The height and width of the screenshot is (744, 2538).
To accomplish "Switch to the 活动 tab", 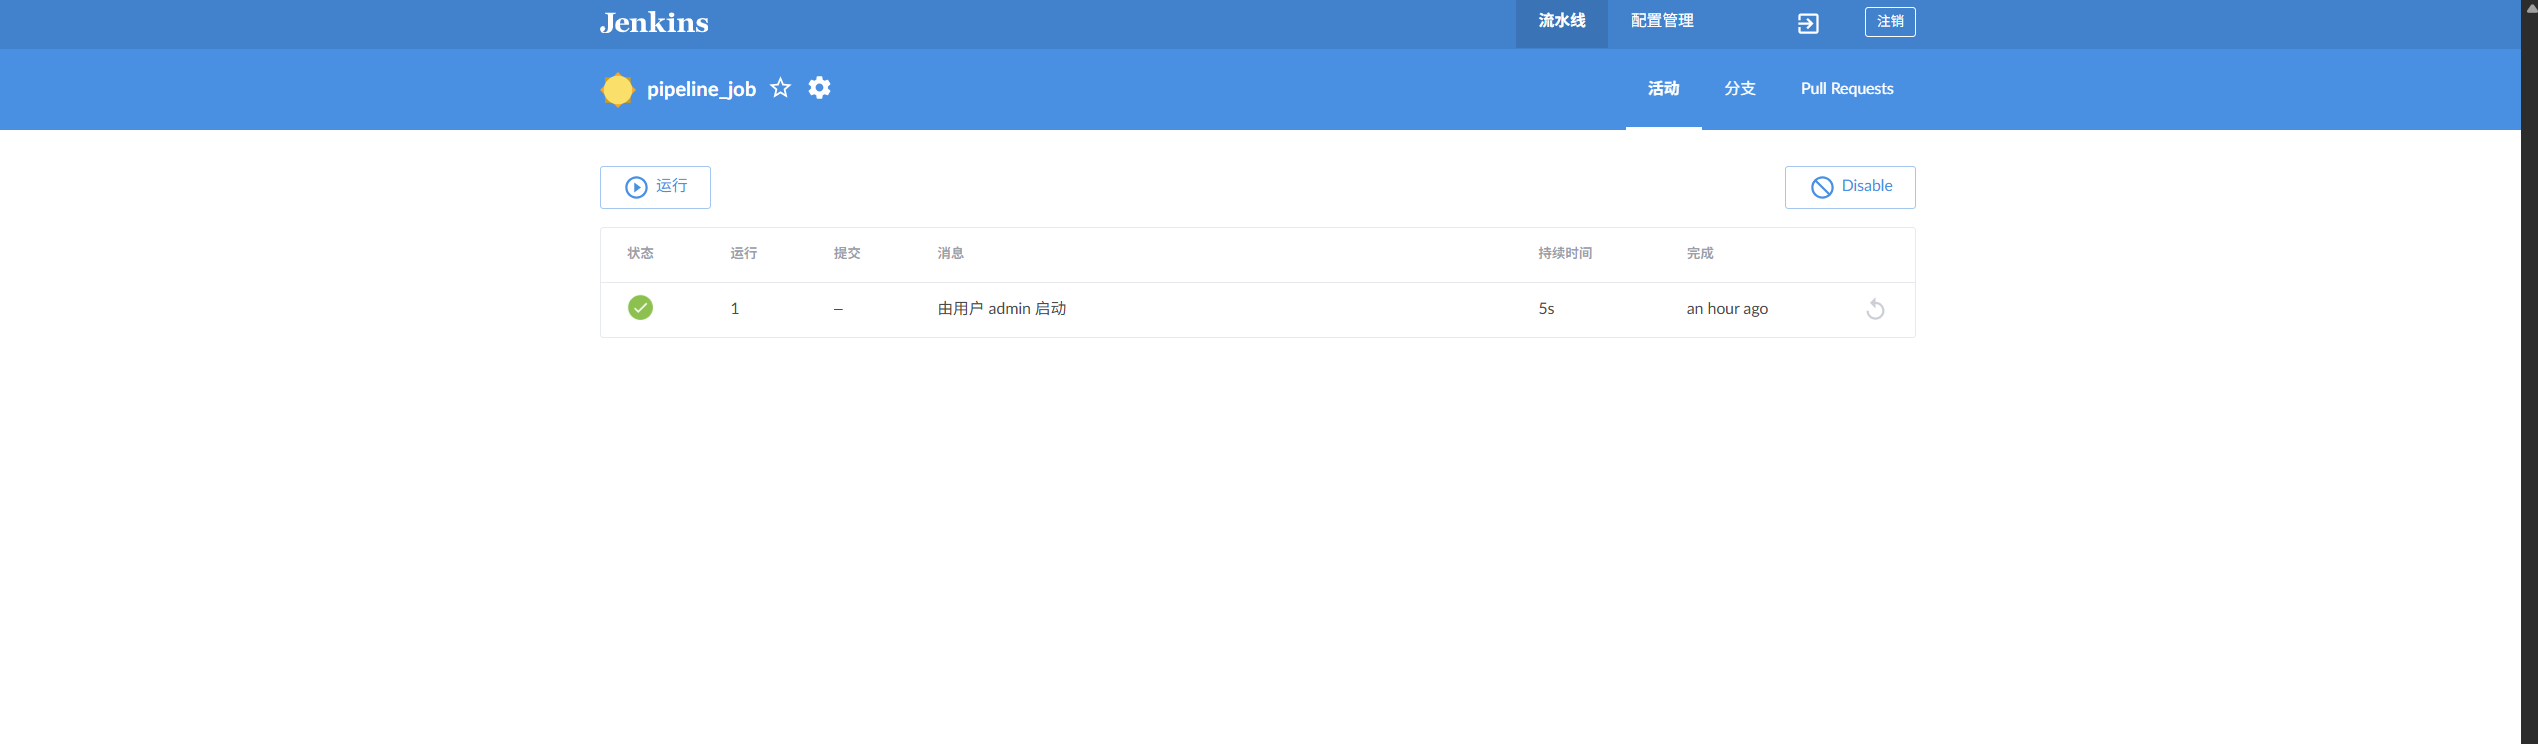I will (1663, 89).
